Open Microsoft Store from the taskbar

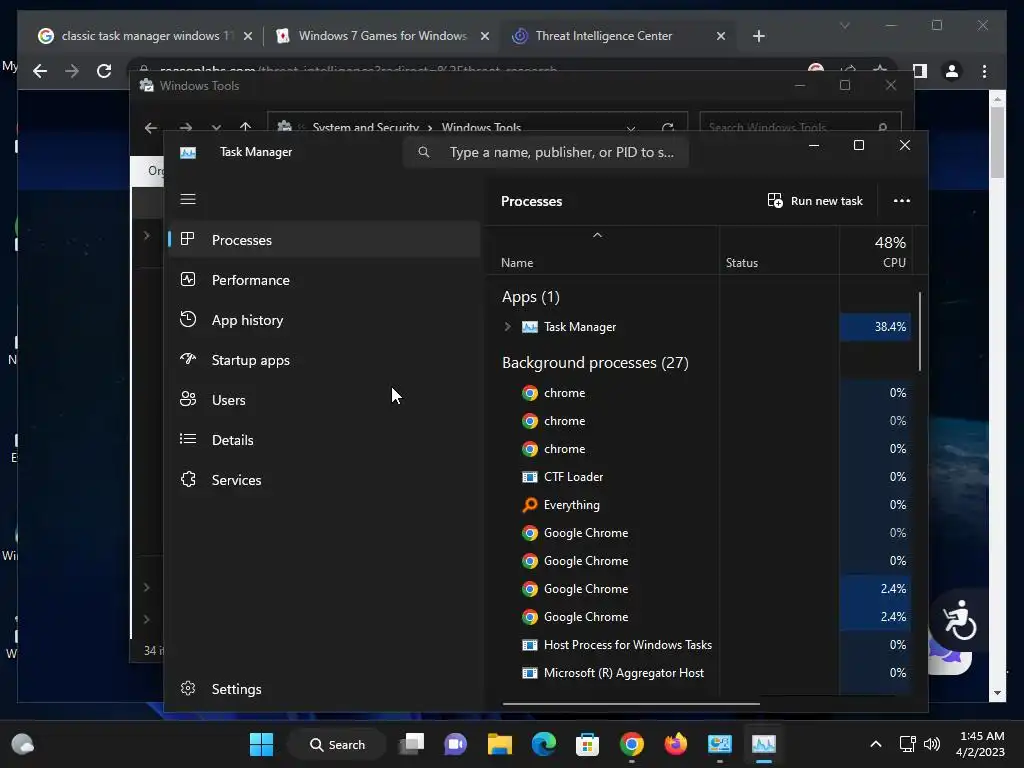click(x=587, y=744)
